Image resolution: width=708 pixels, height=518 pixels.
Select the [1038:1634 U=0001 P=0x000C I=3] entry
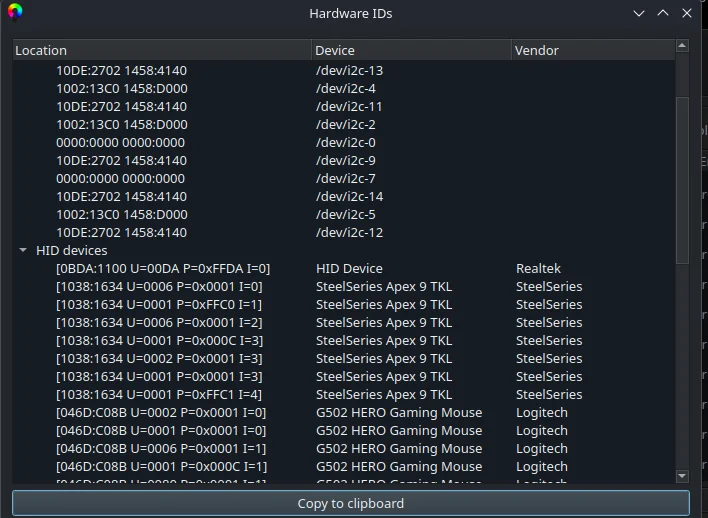pyautogui.click(x=159, y=341)
